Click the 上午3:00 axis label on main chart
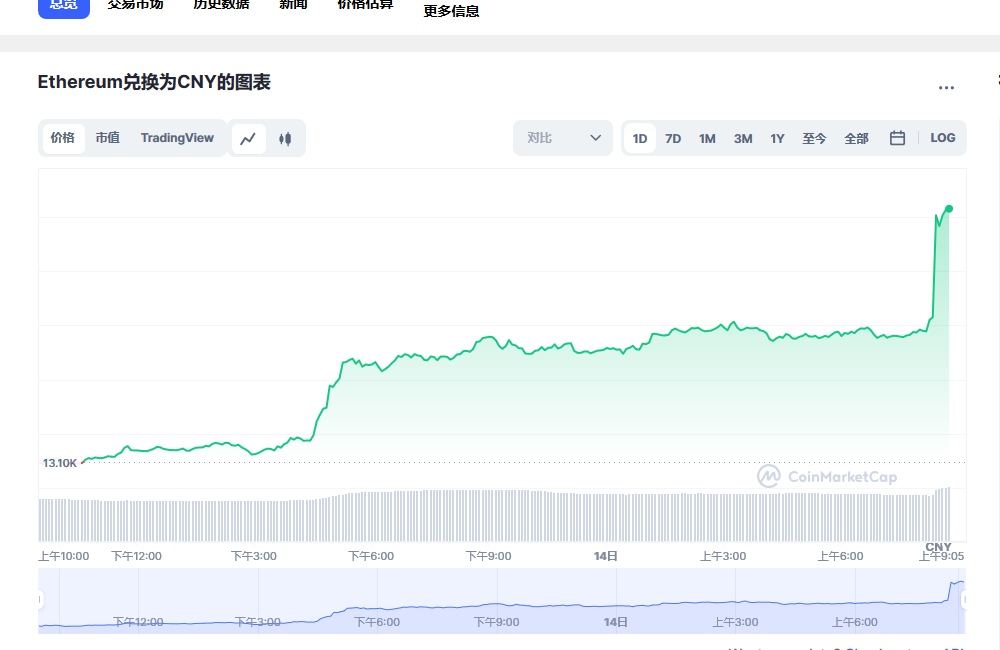1000x650 pixels. (723, 556)
